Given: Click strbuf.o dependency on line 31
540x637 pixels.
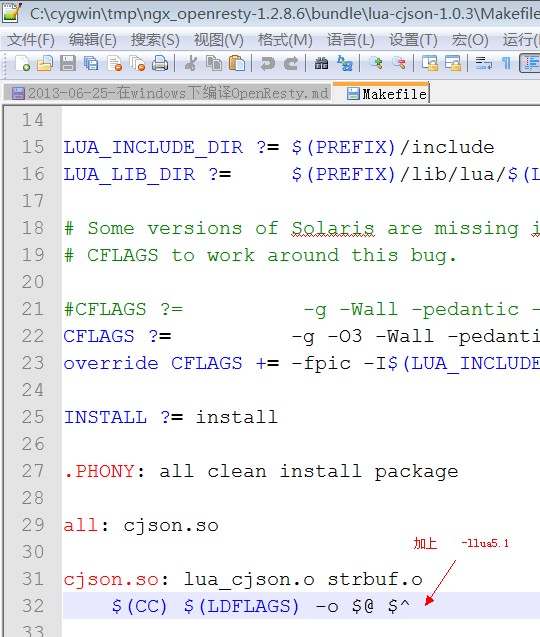Looking at the screenshot, I should [375, 579].
